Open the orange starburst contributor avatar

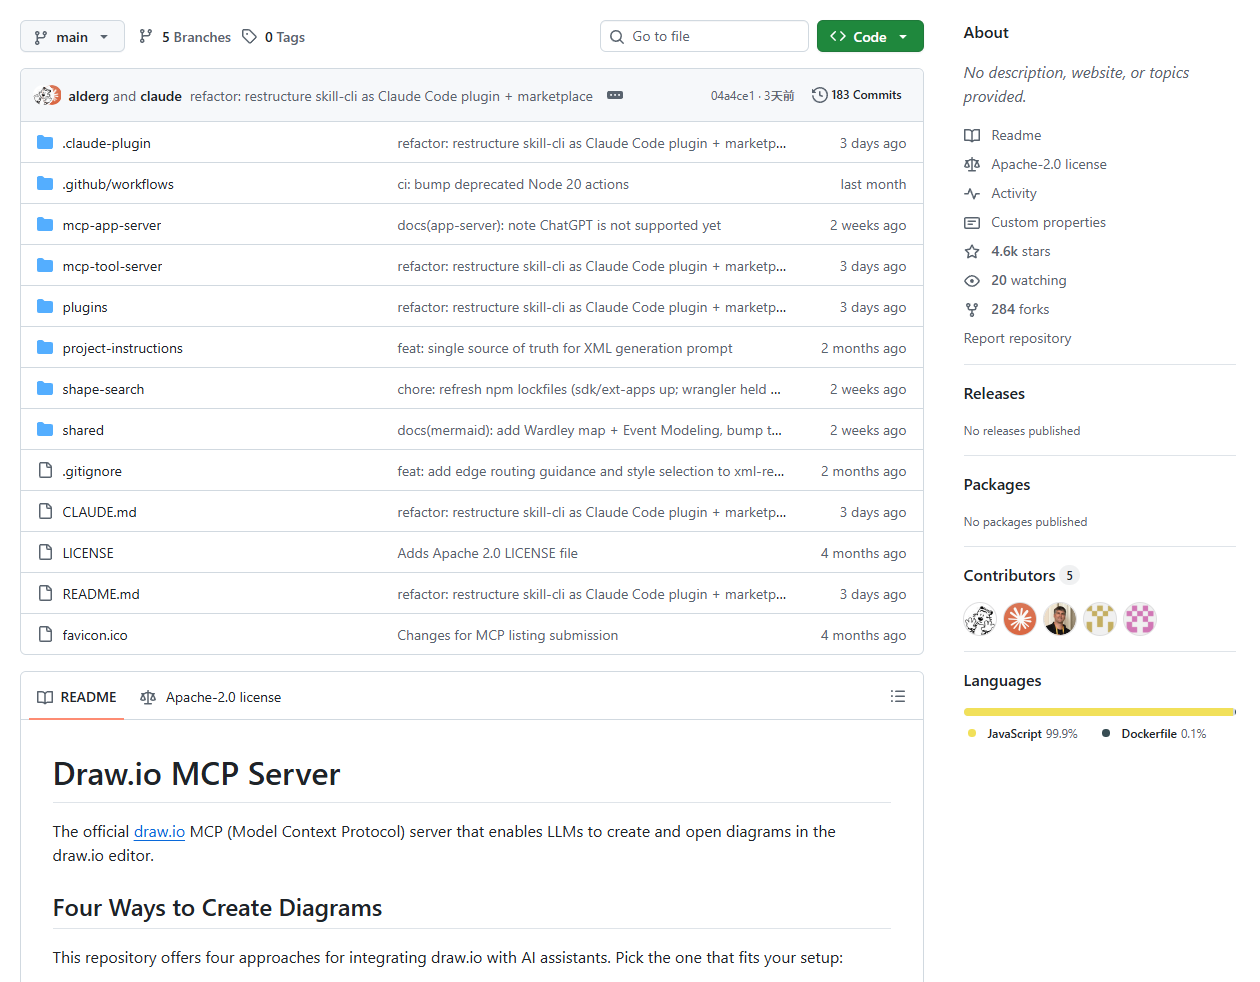1020,619
